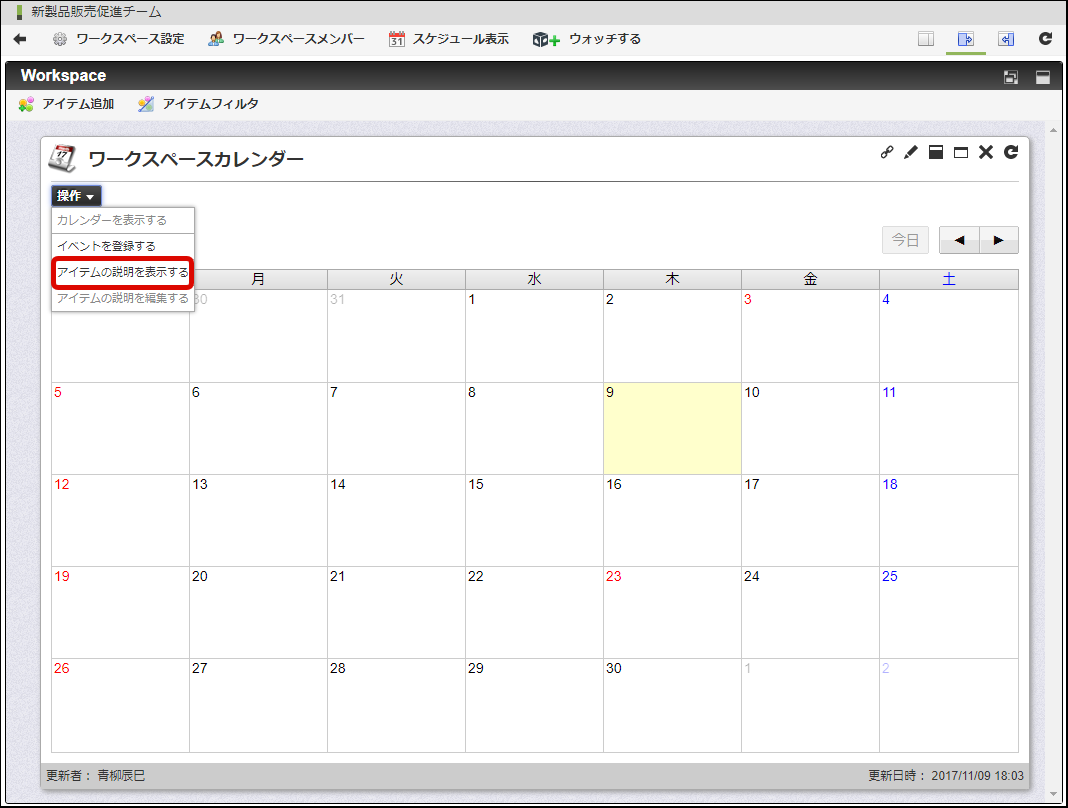Select day 26 Sunday cell
This screenshot has height=808, width=1068.
click(x=121, y=706)
